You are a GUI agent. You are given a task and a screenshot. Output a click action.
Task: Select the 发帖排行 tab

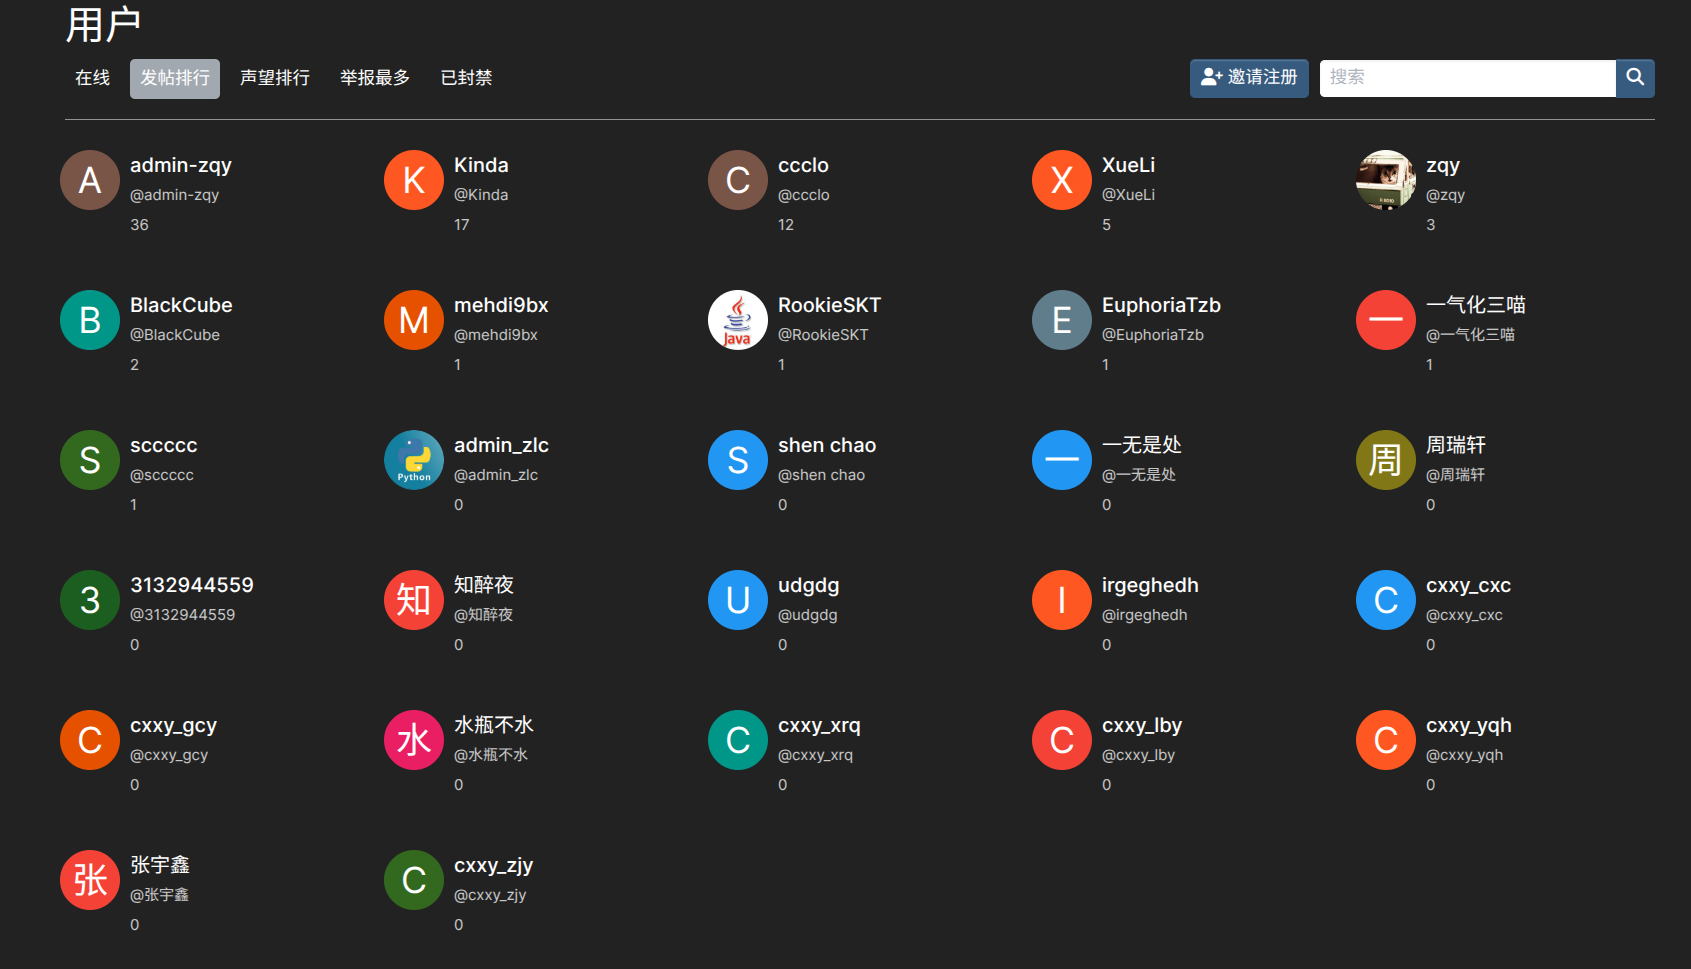(x=175, y=78)
